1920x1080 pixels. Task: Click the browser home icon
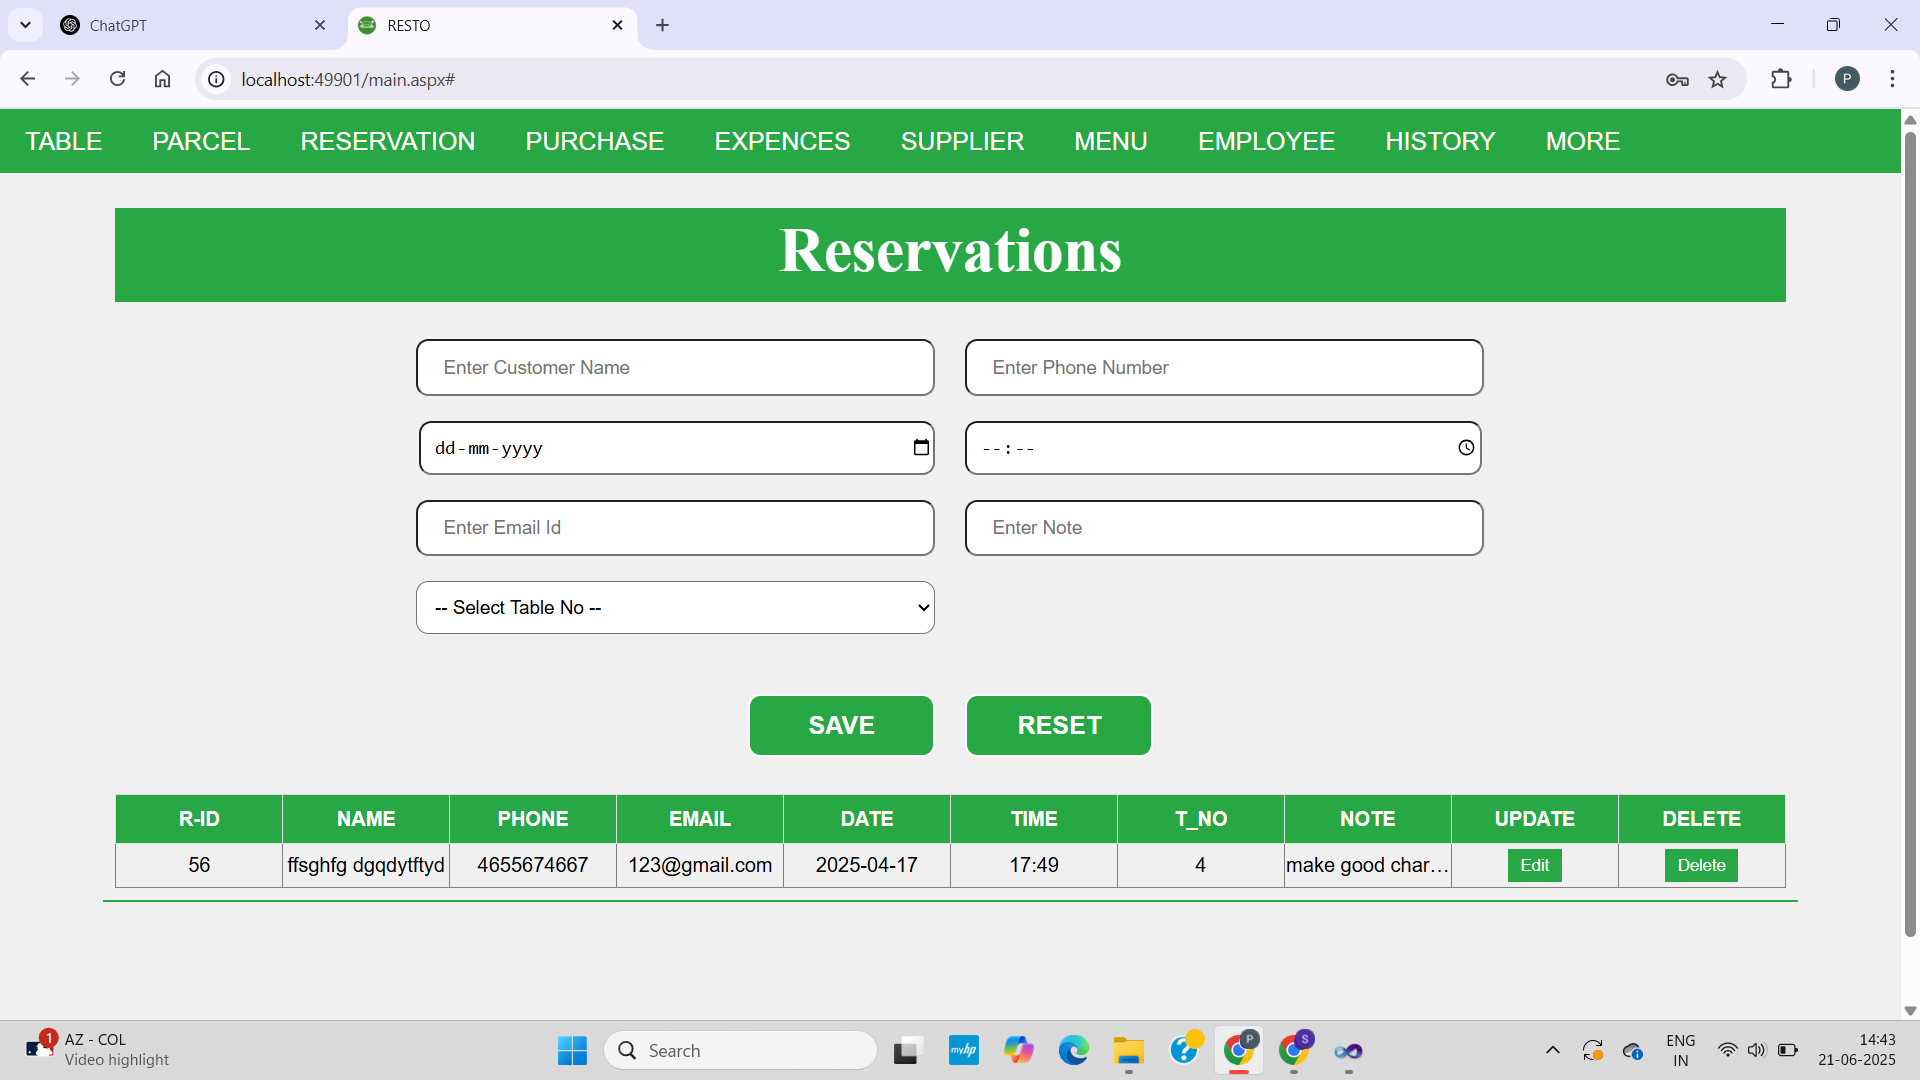[x=162, y=79]
